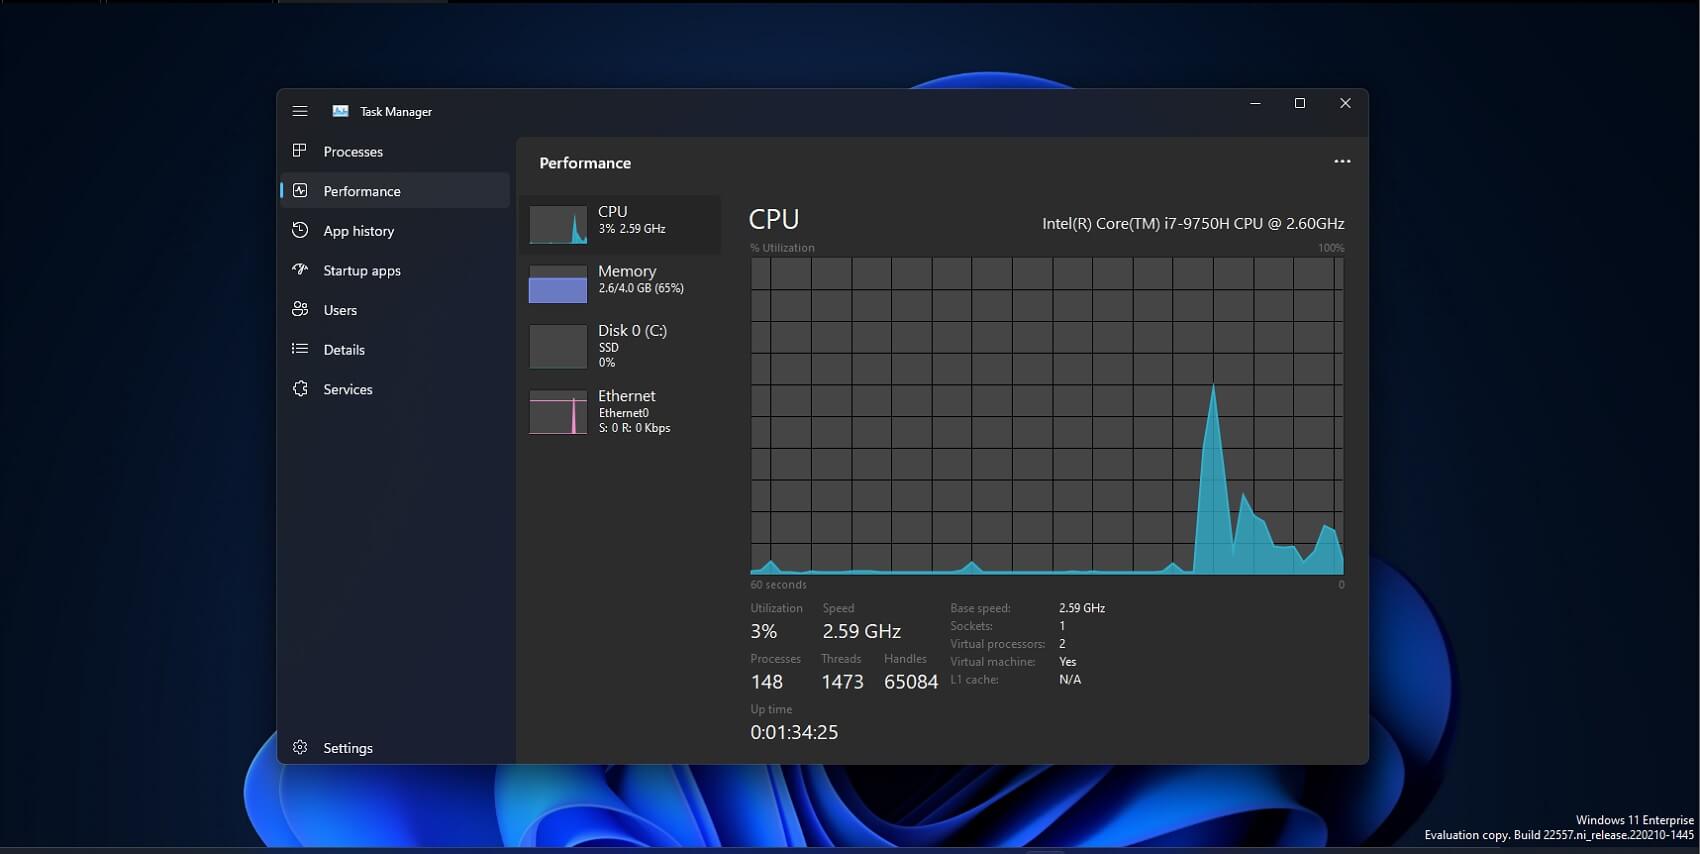Maximize the Task Manager window

click(x=1300, y=103)
